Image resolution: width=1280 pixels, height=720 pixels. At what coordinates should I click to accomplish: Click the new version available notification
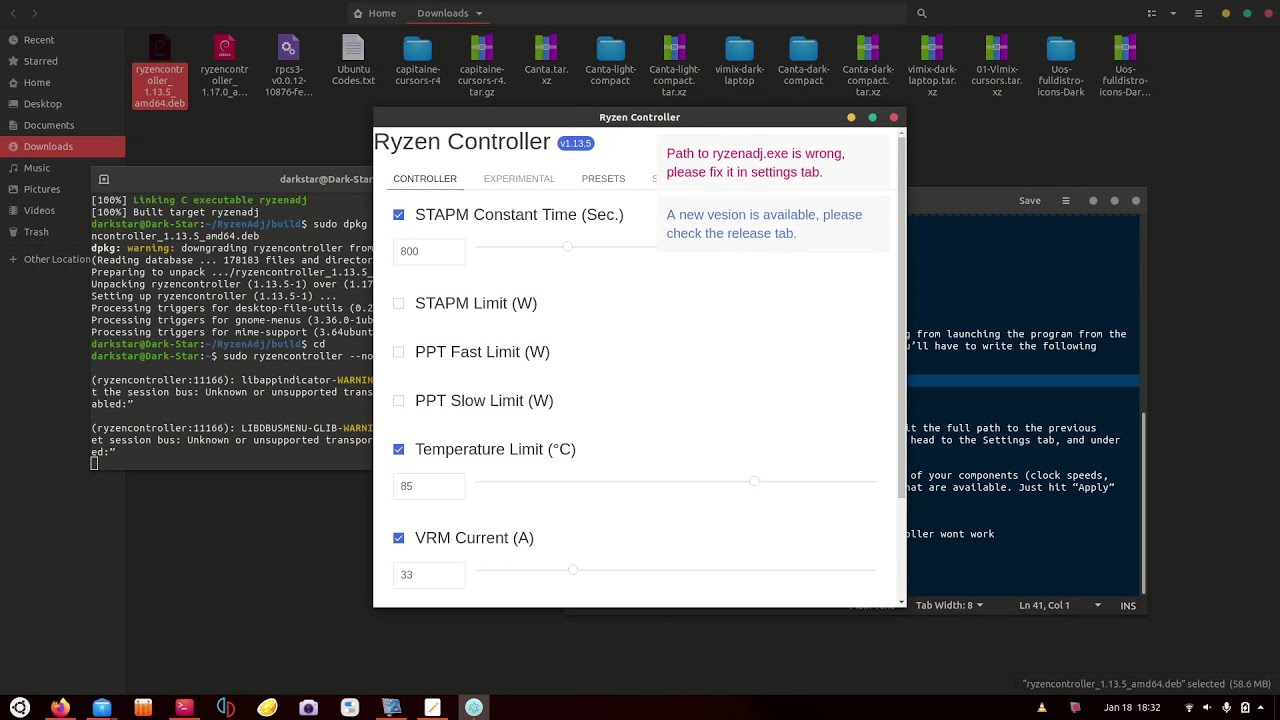(773, 224)
